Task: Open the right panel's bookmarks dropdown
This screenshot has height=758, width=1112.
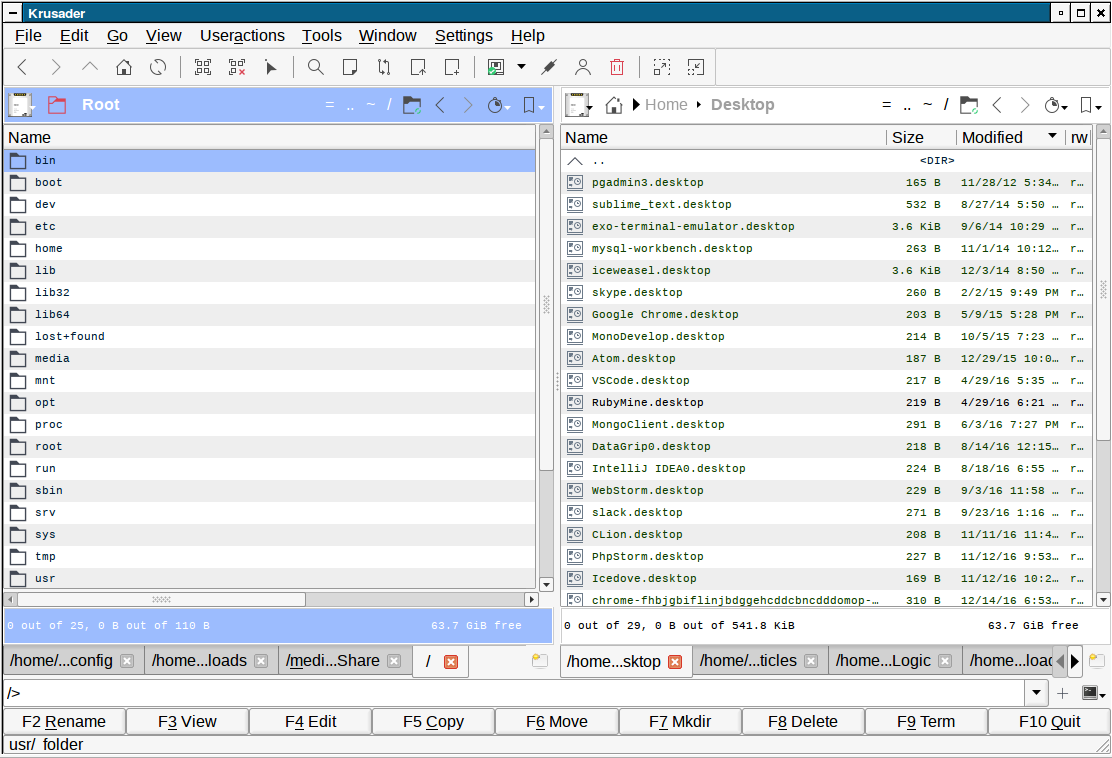Action: (1091, 105)
